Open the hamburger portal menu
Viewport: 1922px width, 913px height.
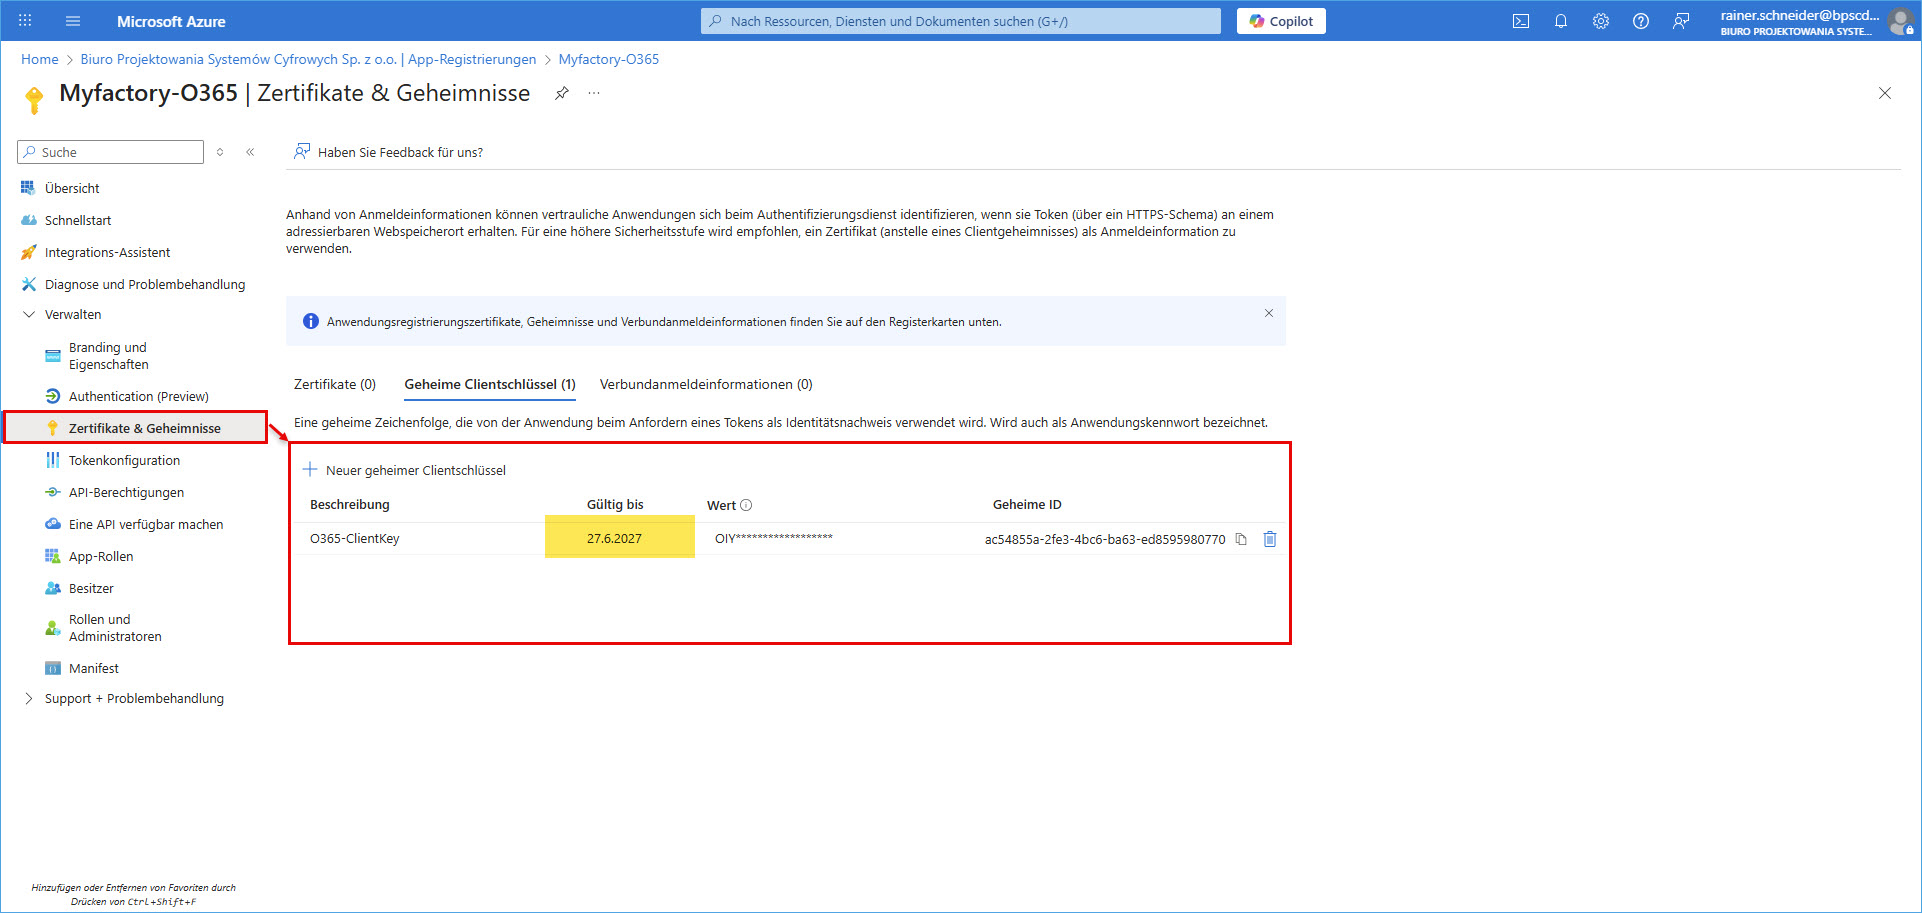(x=72, y=20)
